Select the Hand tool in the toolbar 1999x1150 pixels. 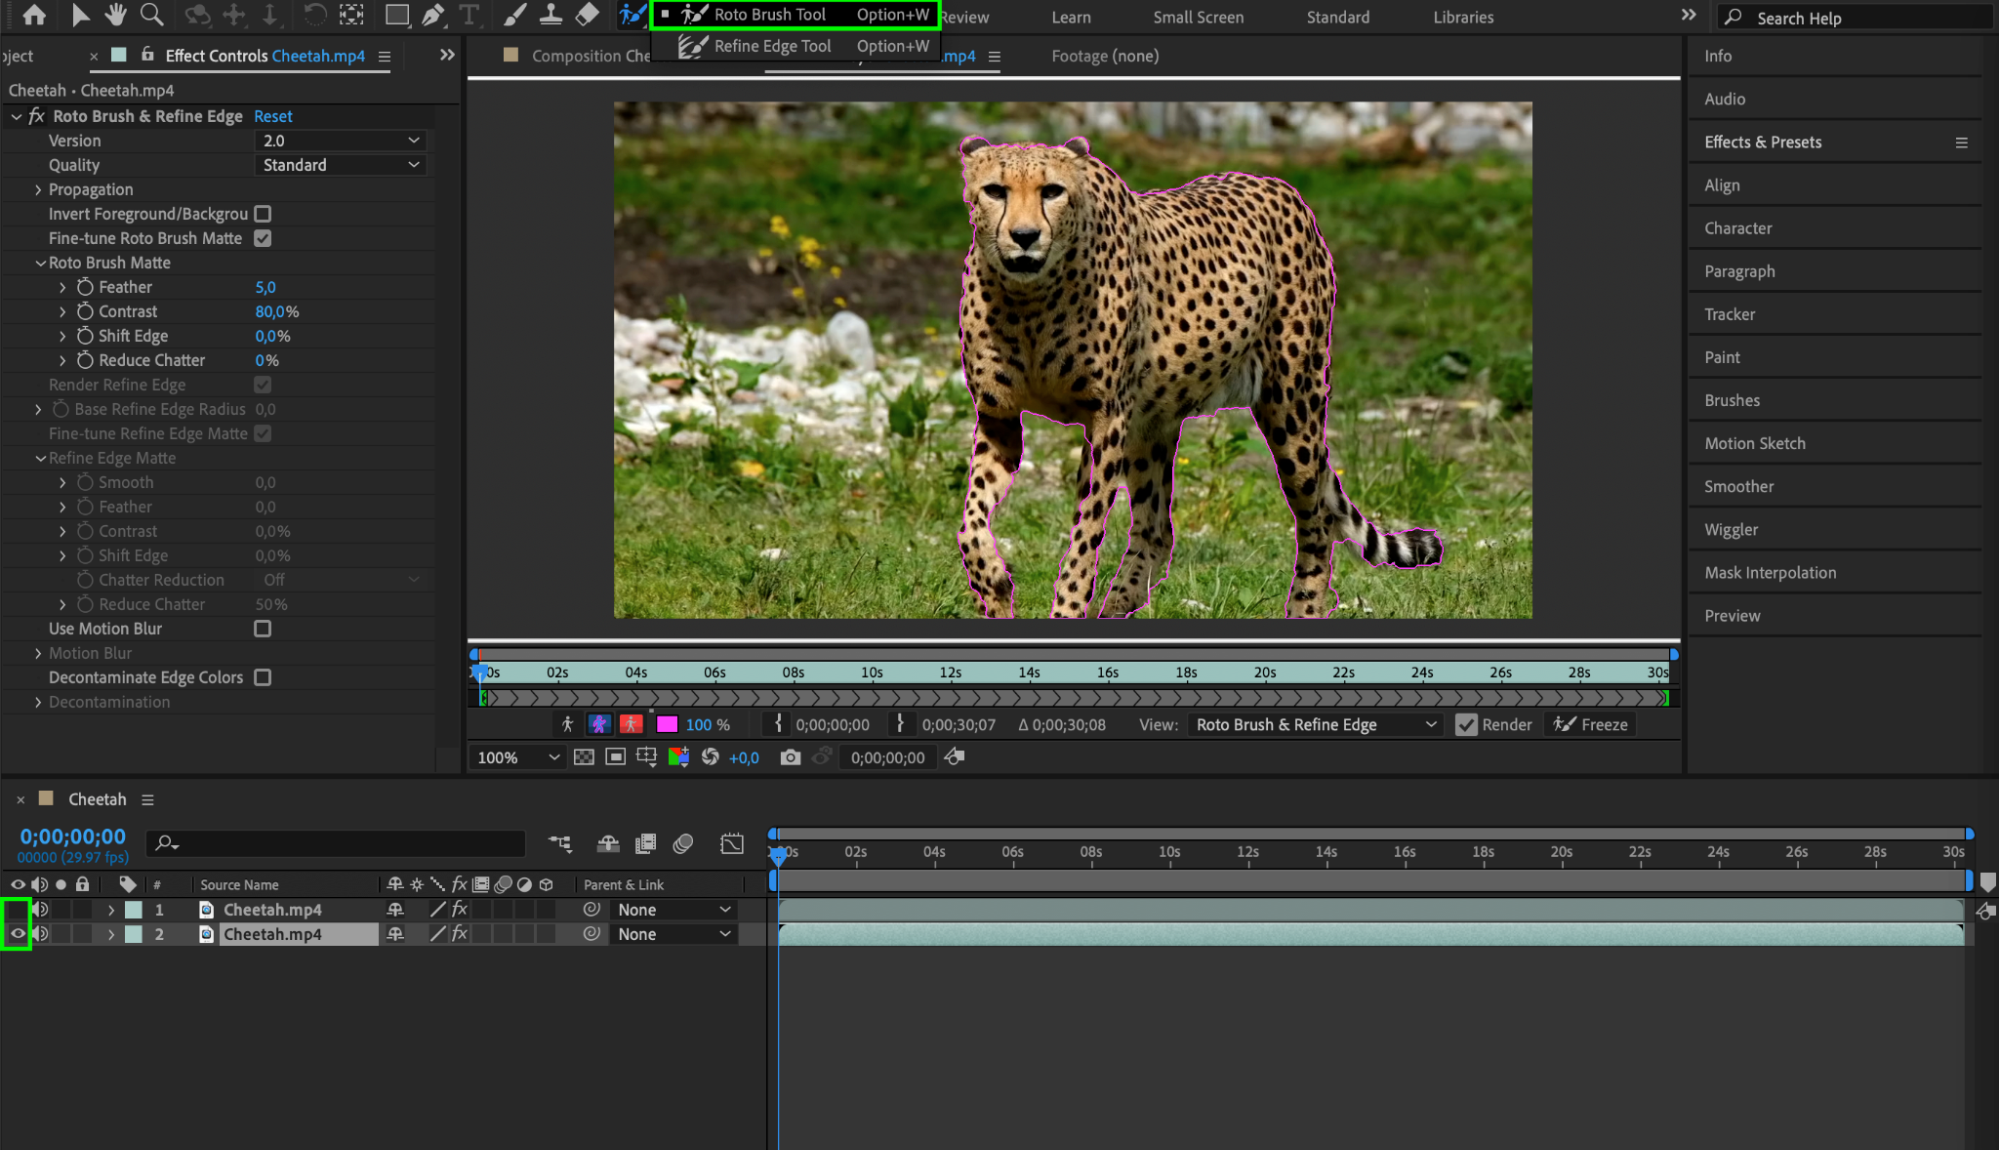click(115, 15)
